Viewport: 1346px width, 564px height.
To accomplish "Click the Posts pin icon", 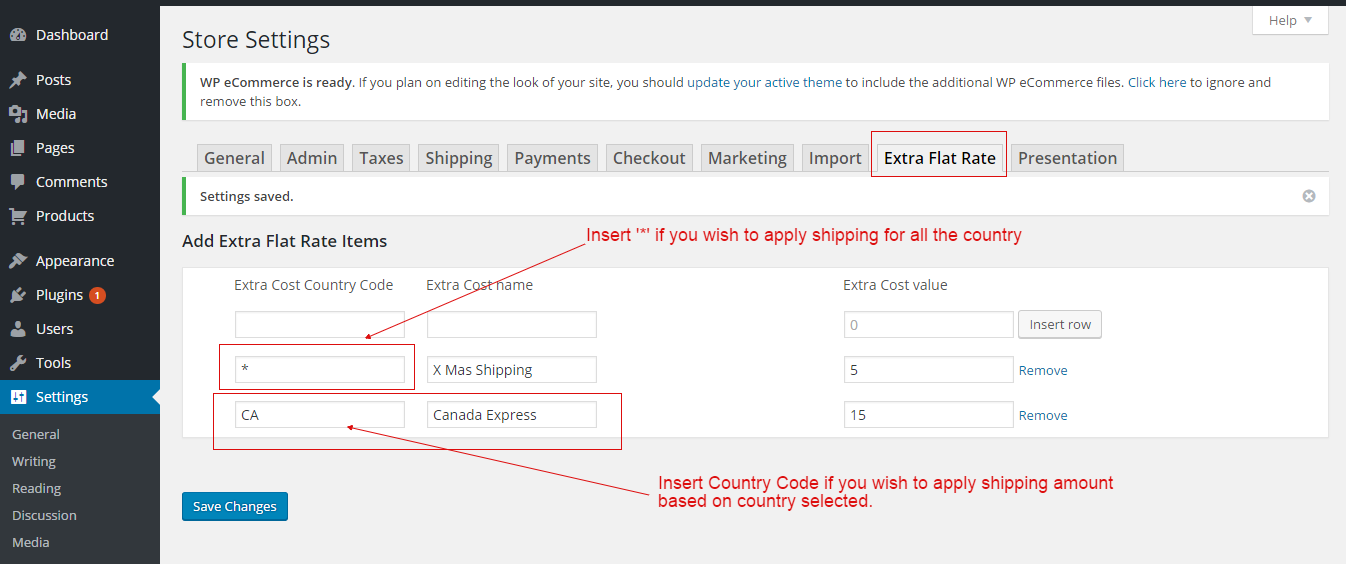I will click(18, 80).
